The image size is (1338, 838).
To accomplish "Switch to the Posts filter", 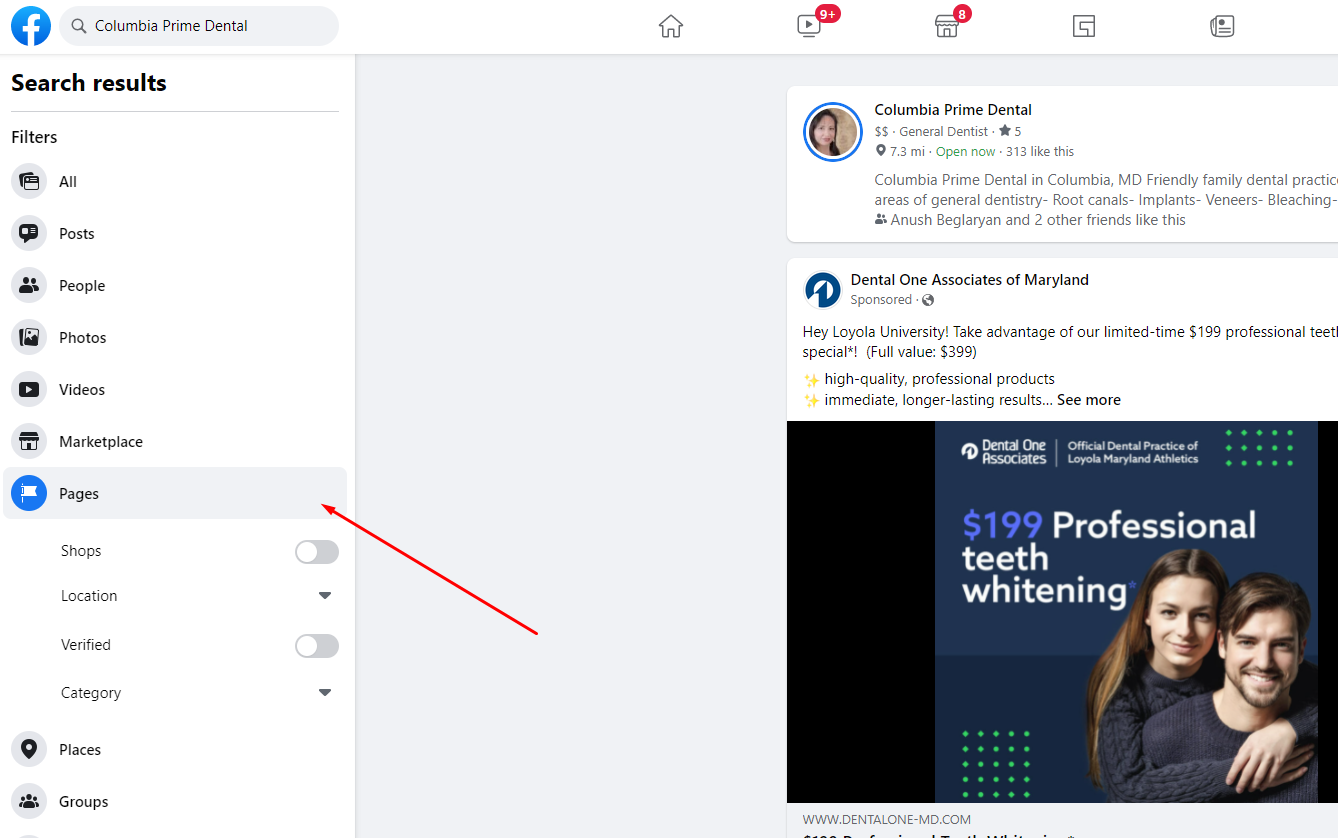I will (76, 233).
